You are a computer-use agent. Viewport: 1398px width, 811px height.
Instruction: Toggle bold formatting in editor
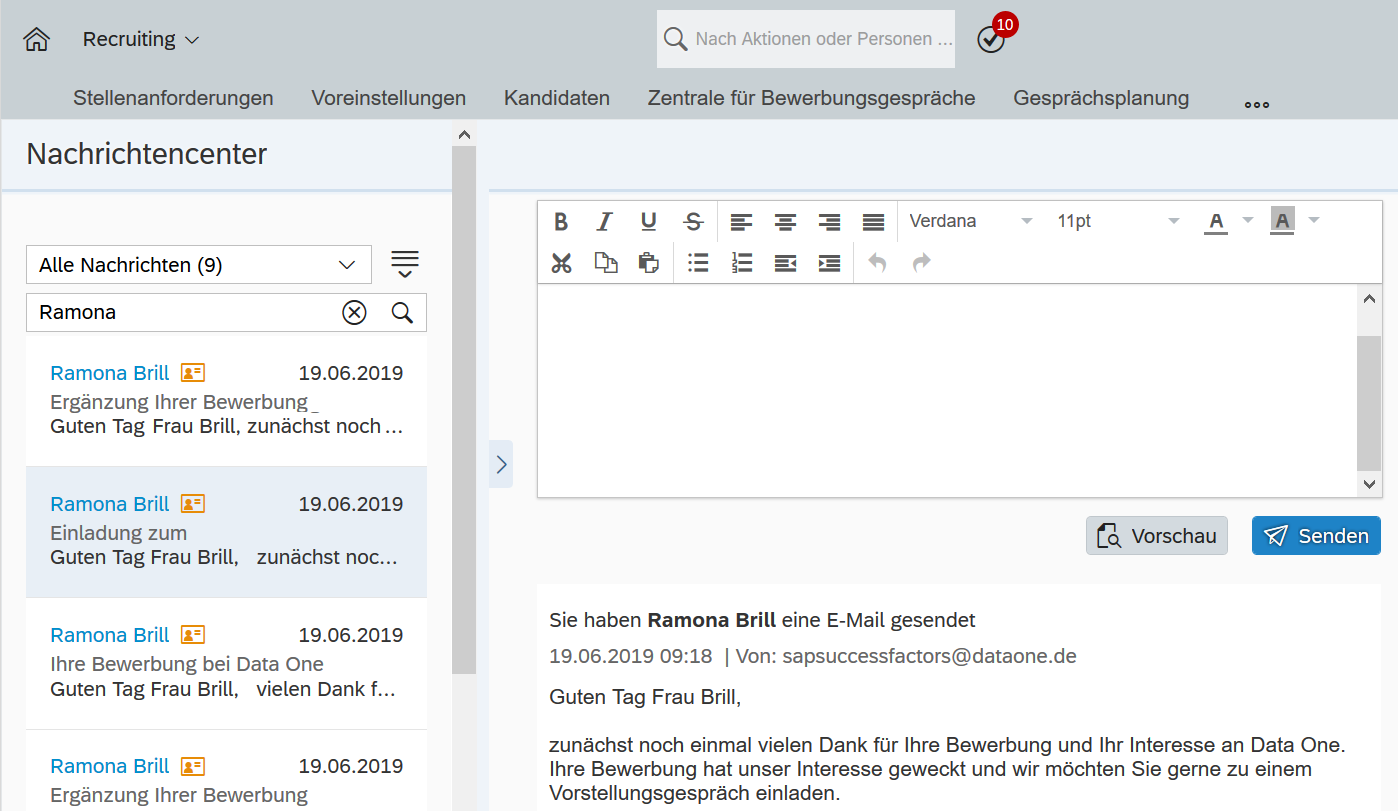point(561,222)
